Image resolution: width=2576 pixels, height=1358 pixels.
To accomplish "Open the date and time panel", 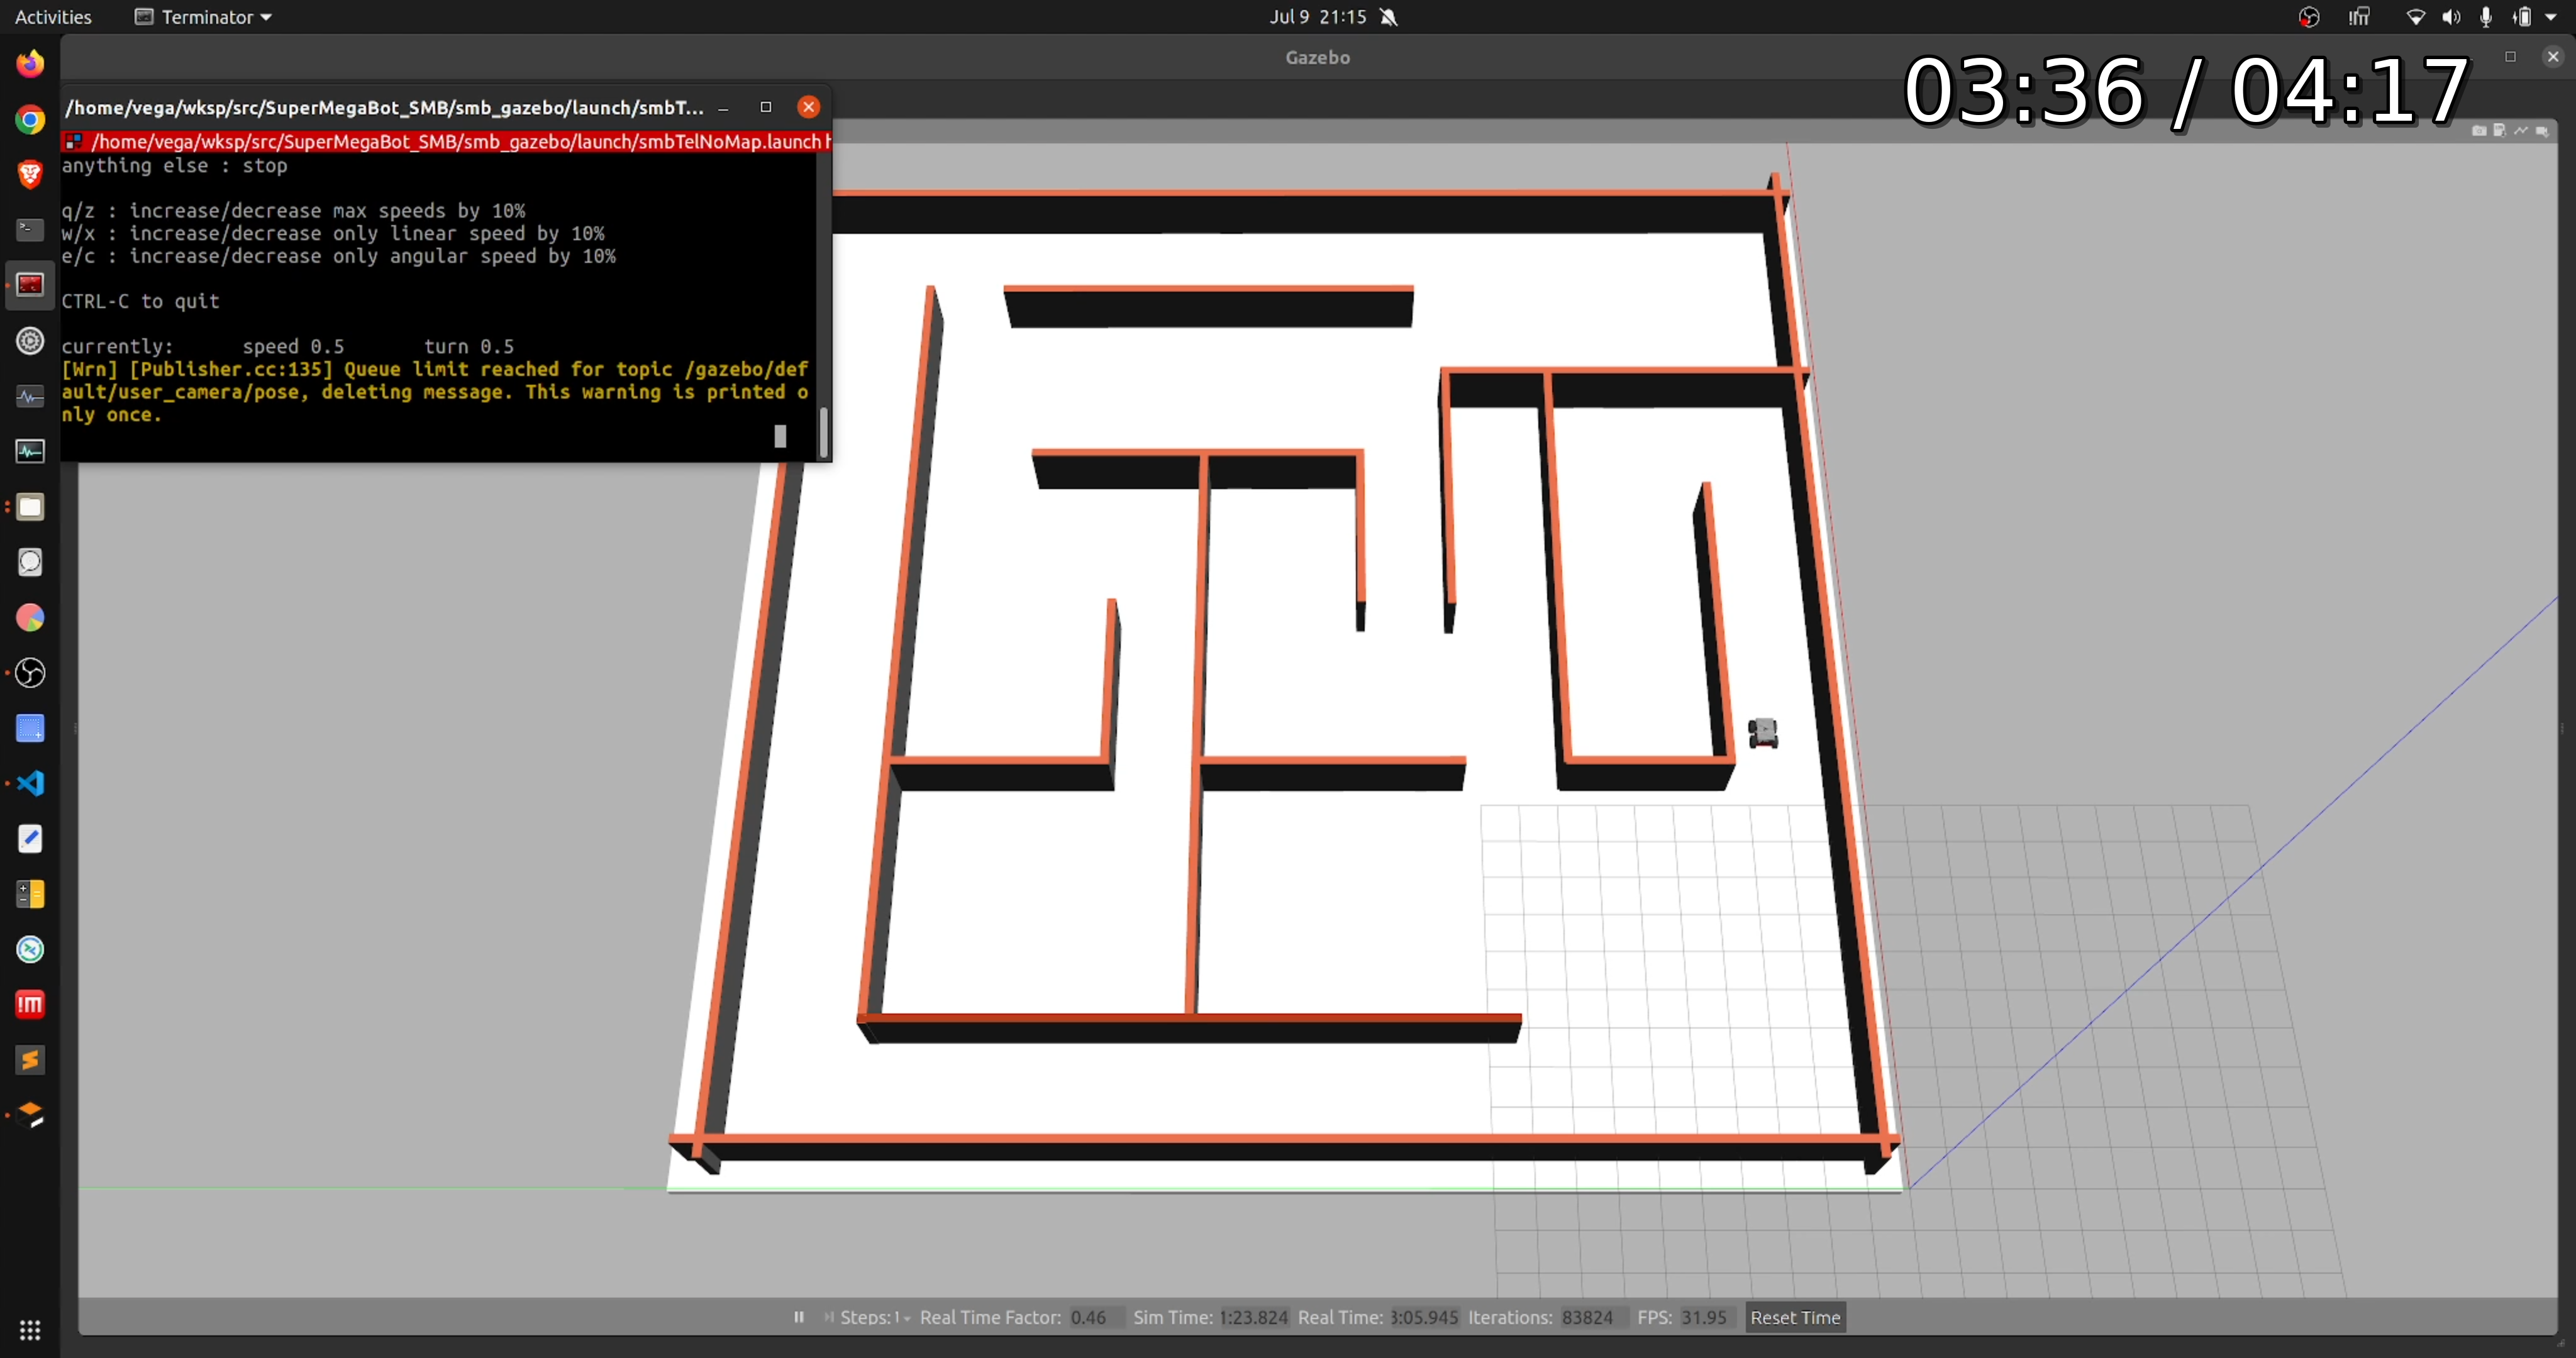I will [1317, 17].
